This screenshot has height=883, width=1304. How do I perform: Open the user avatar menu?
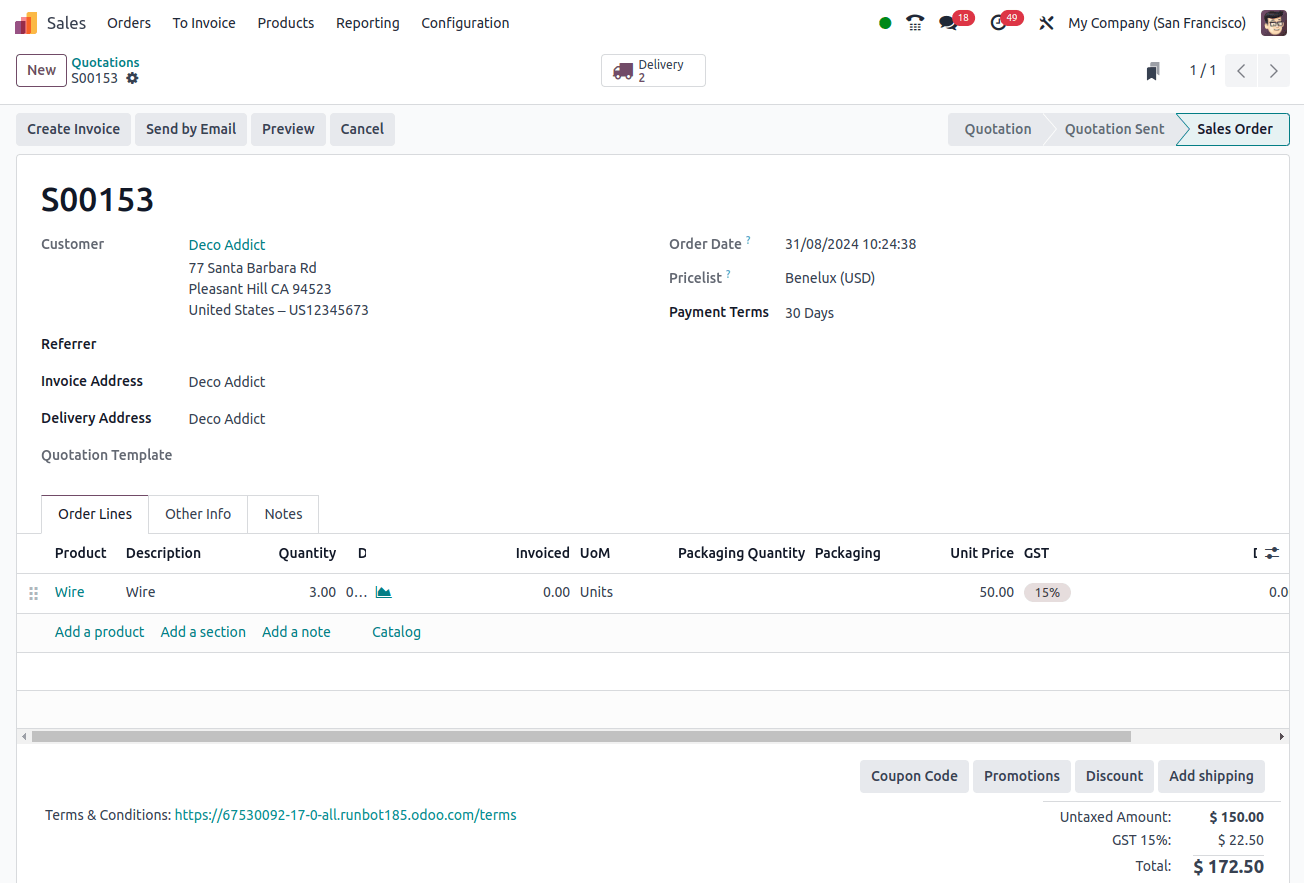pyautogui.click(x=1273, y=23)
